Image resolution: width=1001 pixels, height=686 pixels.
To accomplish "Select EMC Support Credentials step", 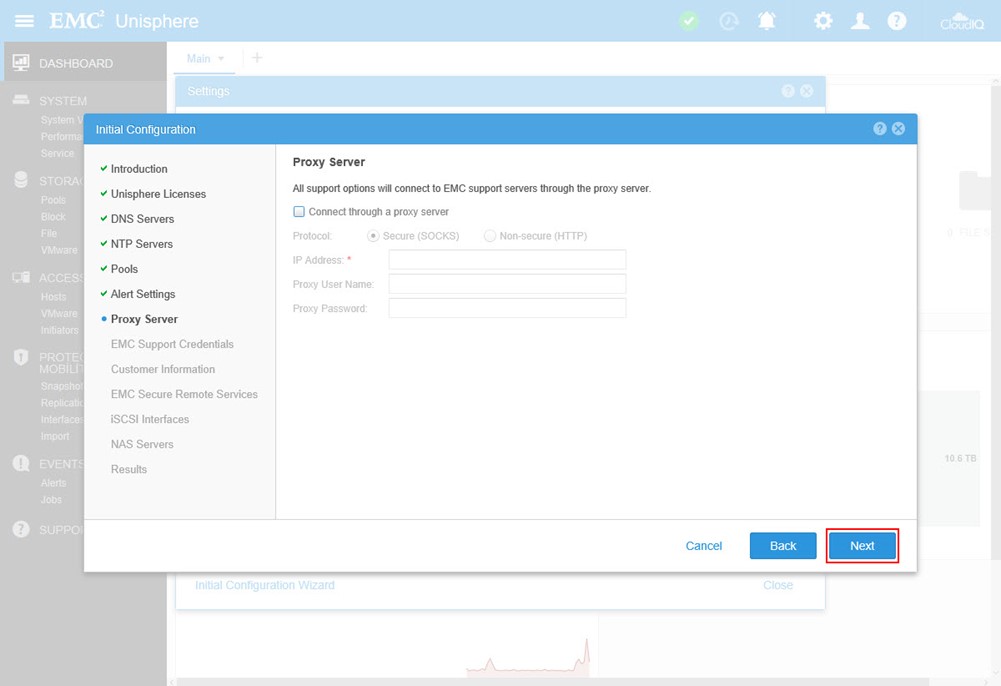I will pos(172,344).
